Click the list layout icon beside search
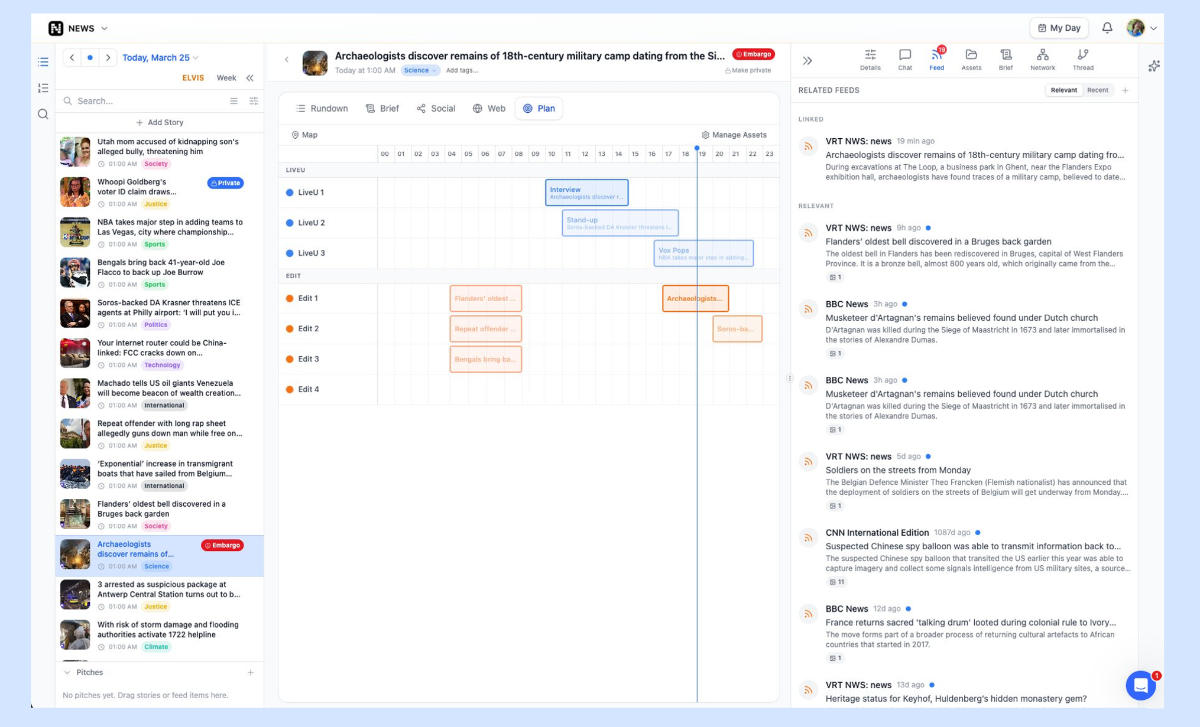This screenshot has width=1200, height=727. point(234,101)
